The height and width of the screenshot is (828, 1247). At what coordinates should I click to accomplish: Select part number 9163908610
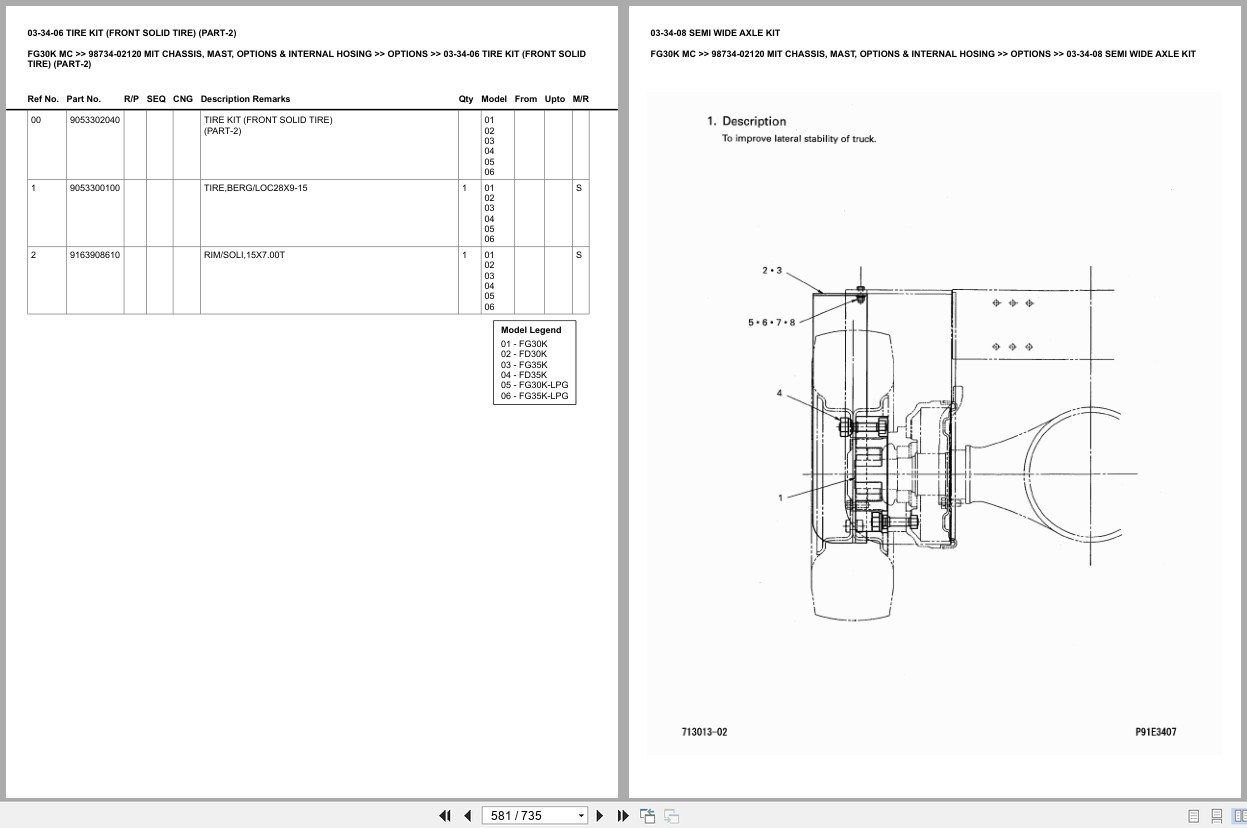click(95, 255)
